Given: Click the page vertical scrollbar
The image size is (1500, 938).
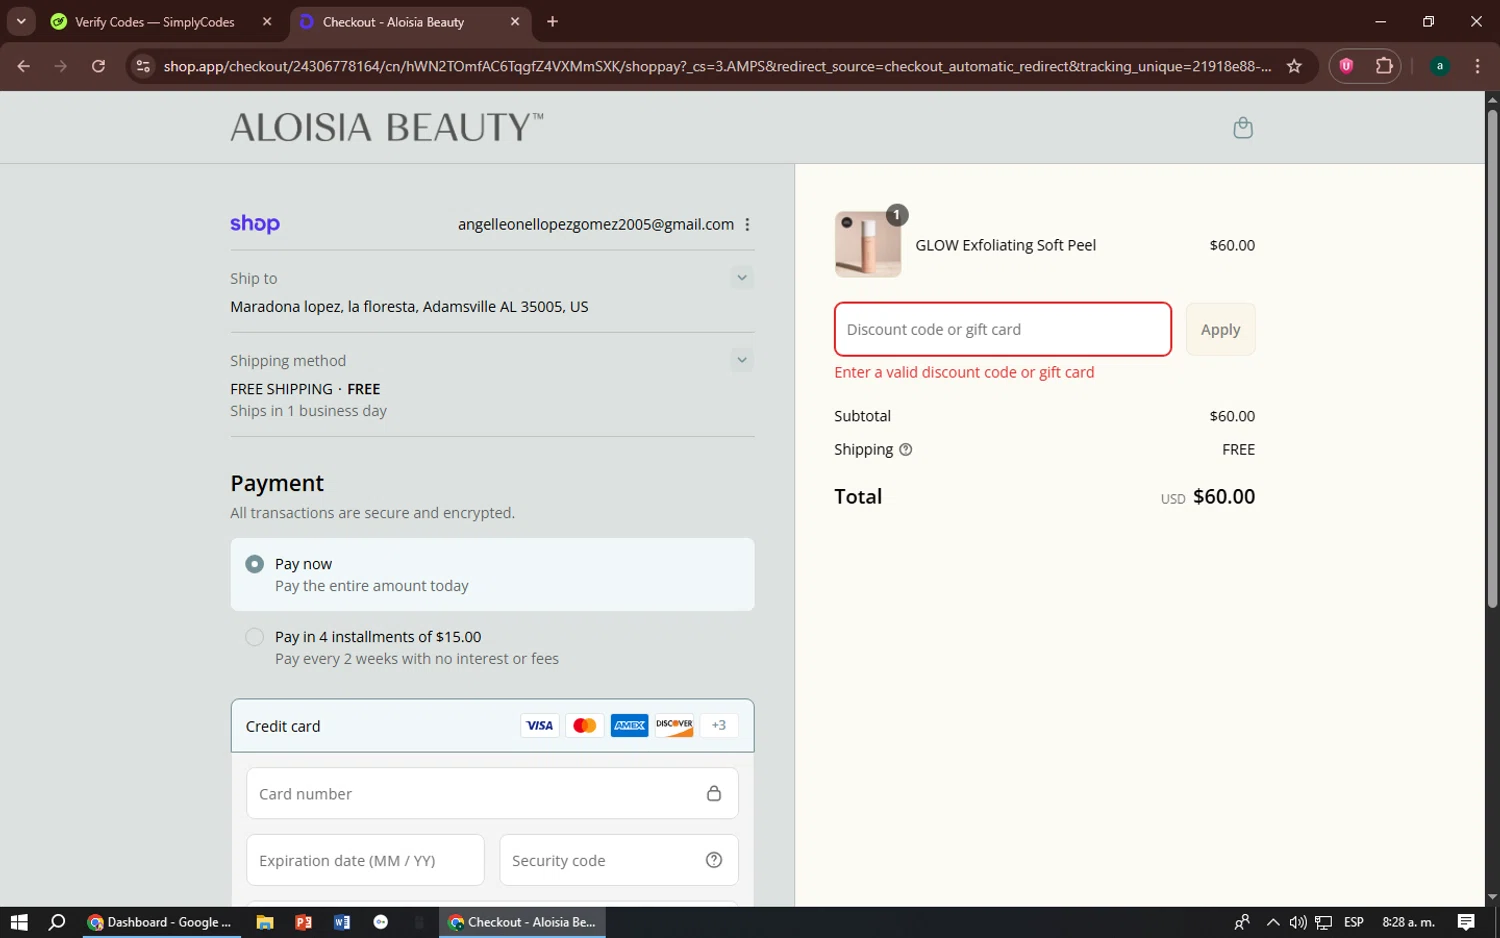Looking at the screenshot, I should coord(1492,358).
